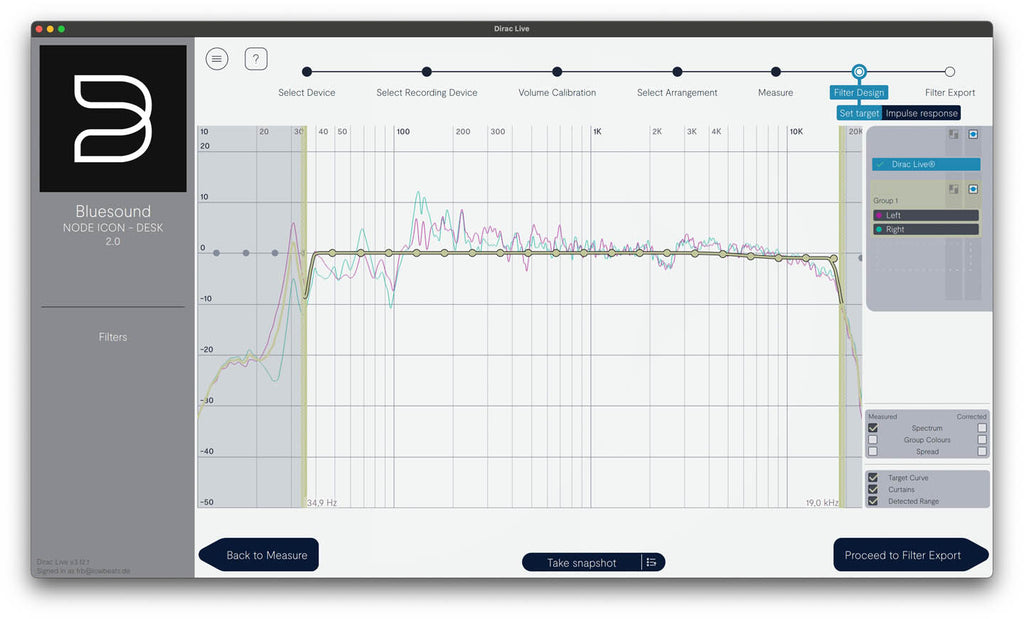
Task: Click the target filter icon in Group 1
Action: [x=953, y=189]
